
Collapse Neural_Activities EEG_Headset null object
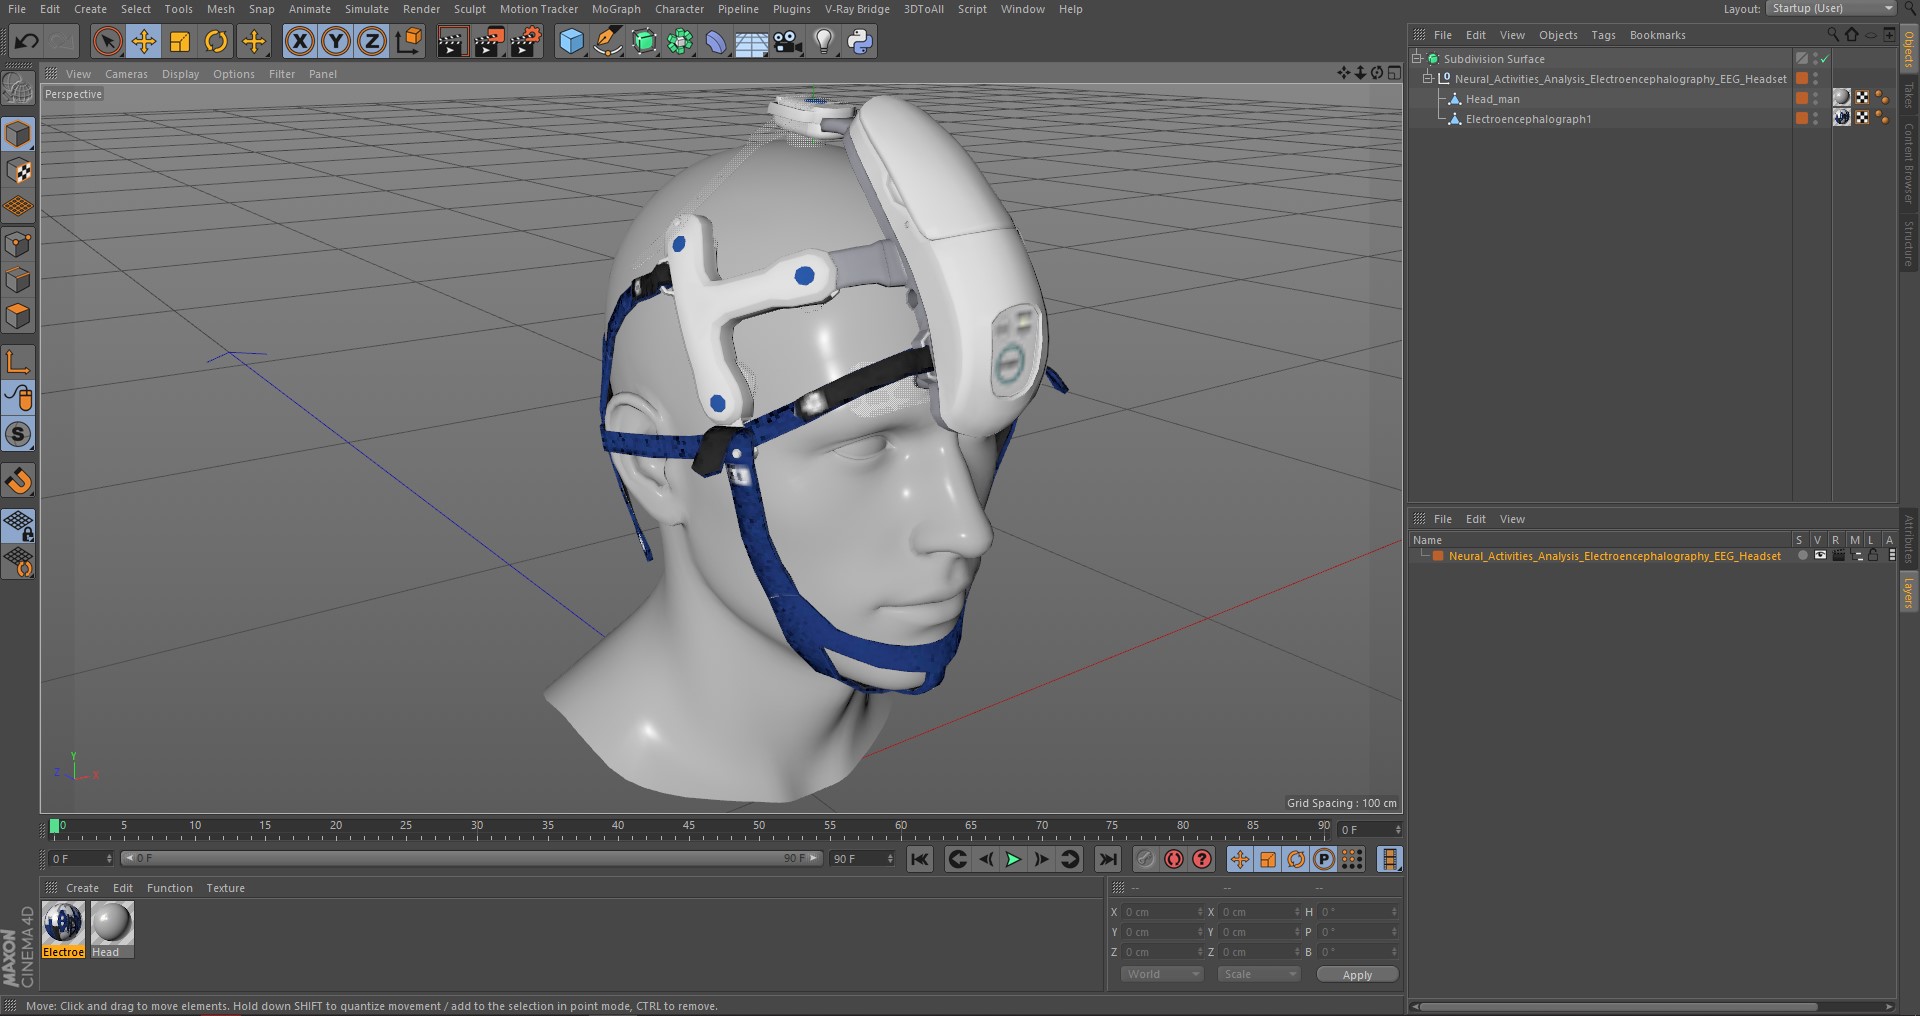pos(1428,78)
